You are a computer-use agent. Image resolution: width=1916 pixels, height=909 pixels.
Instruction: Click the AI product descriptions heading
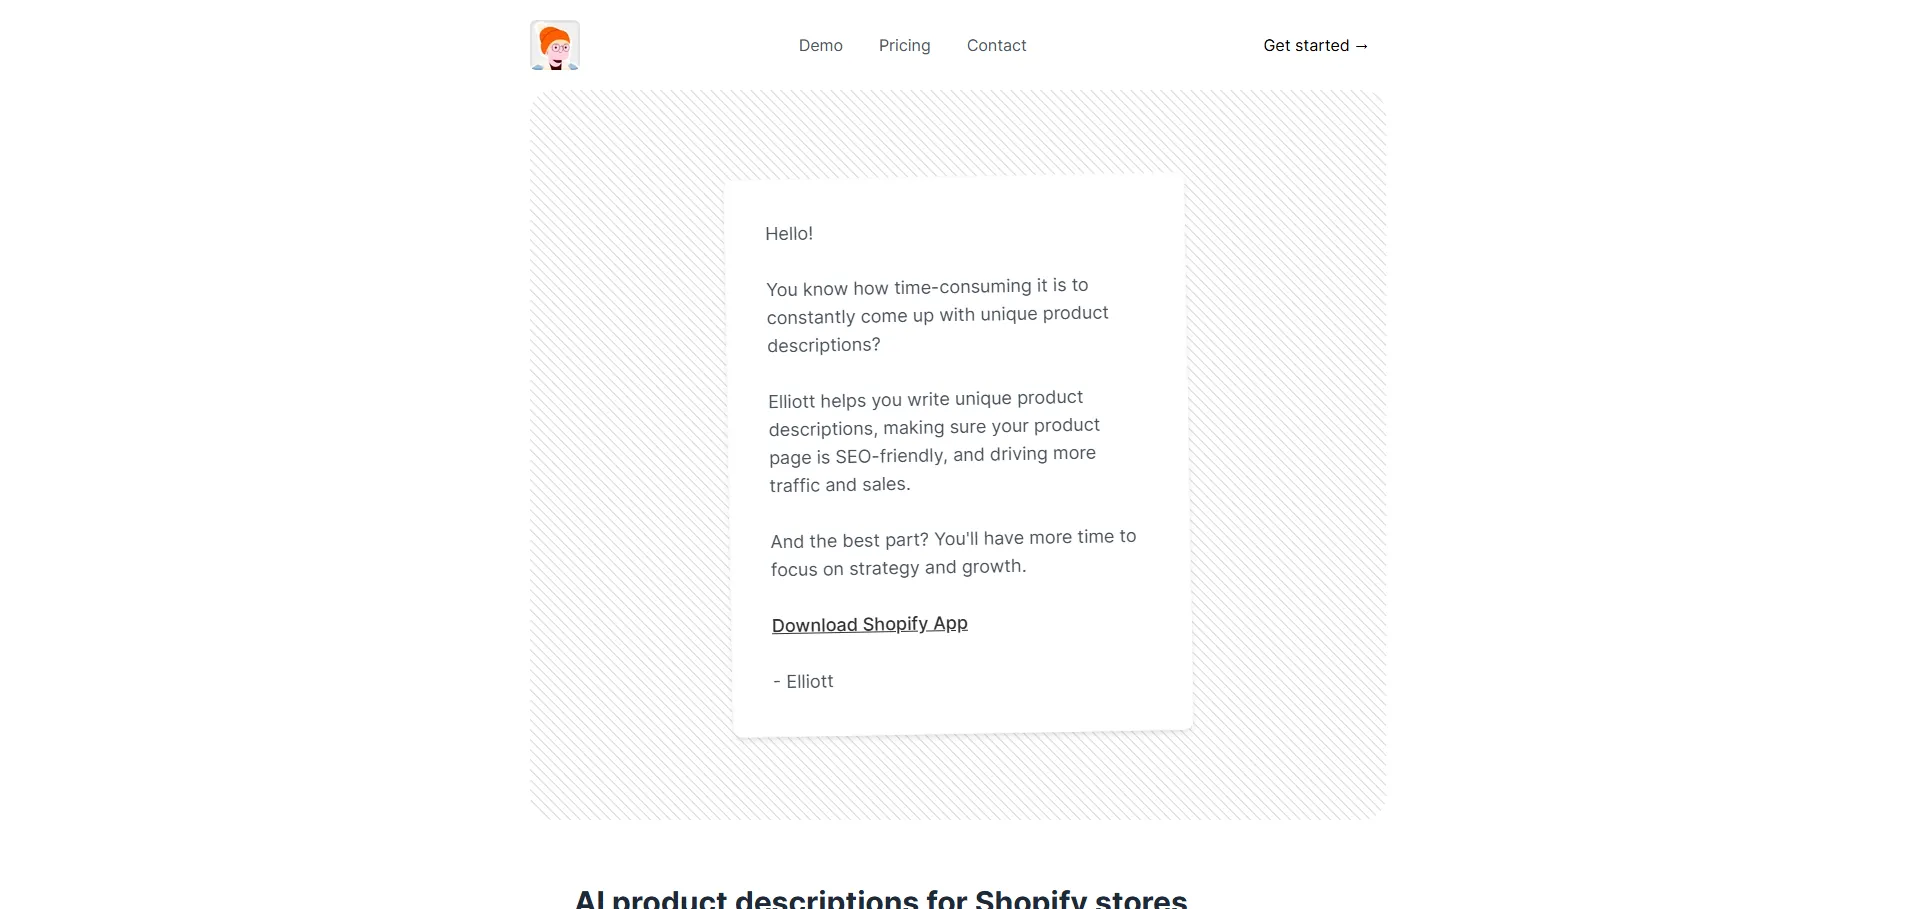(880, 899)
